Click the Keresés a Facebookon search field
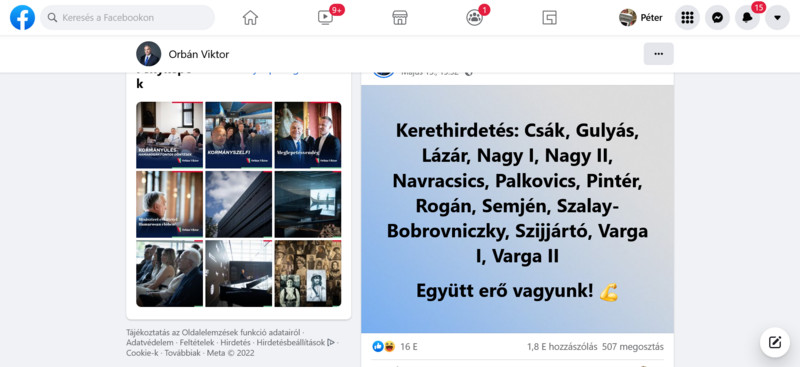The width and height of the screenshot is (800, 367). click(128, 17)
